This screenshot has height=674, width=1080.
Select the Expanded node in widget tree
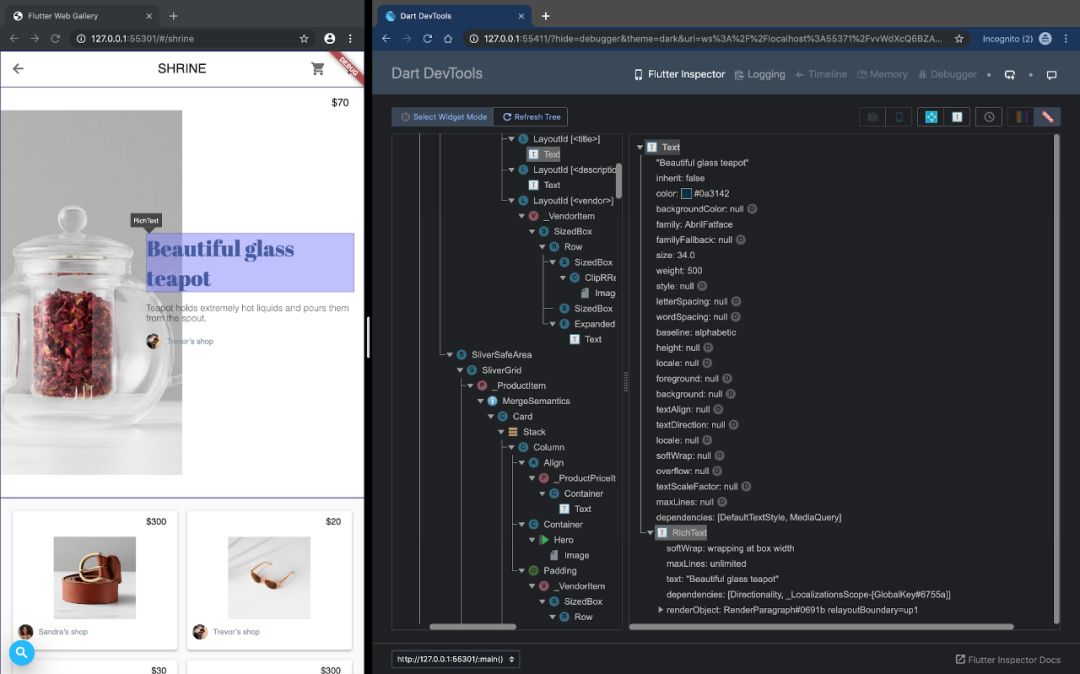[x=587, y=324]
